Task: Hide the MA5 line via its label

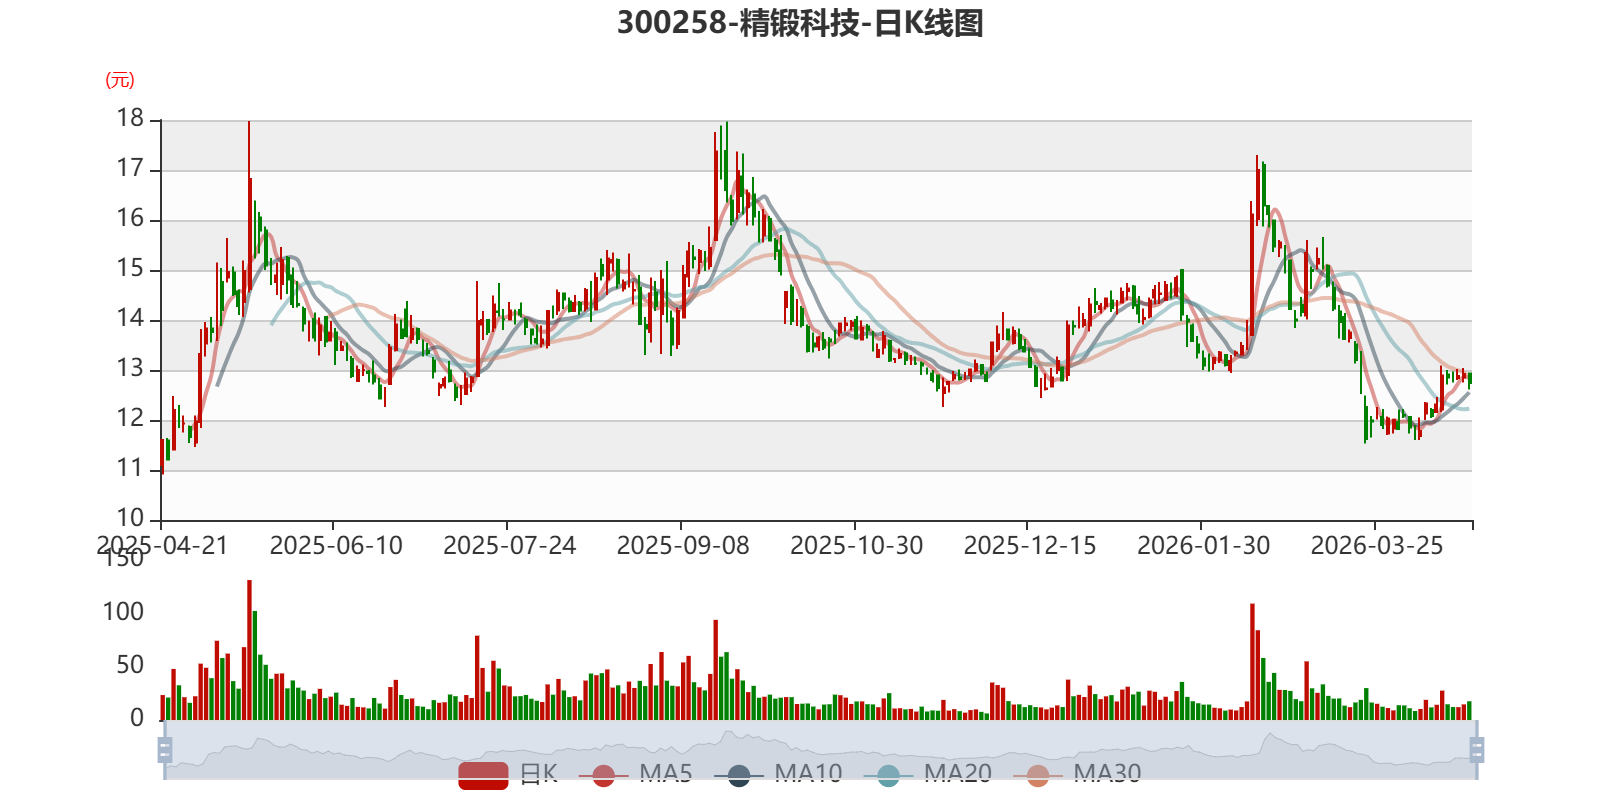Action: (x=665, y=774)
